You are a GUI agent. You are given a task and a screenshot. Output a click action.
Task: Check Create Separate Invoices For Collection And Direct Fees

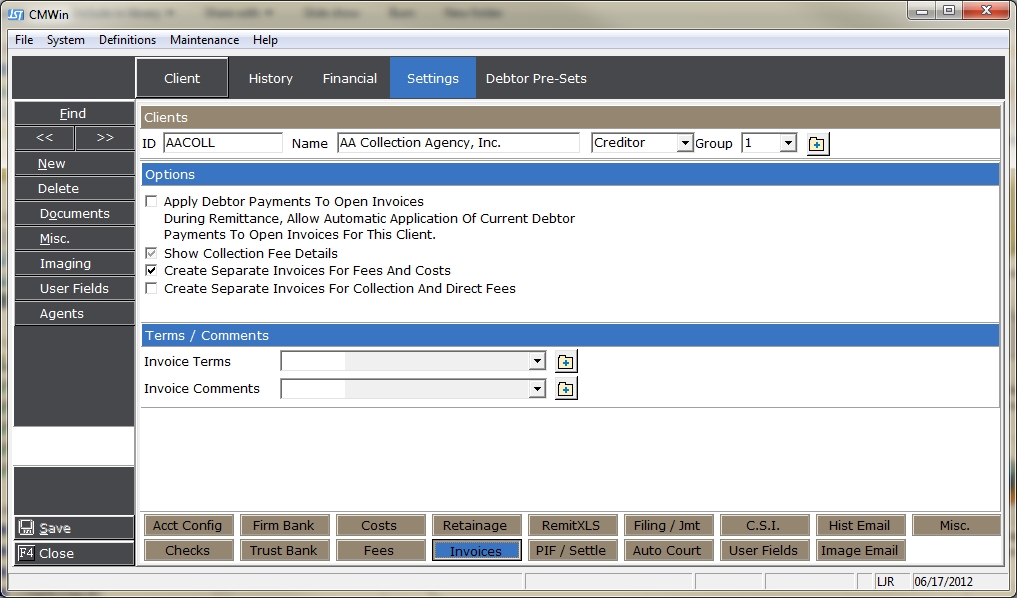coord(151,289)
